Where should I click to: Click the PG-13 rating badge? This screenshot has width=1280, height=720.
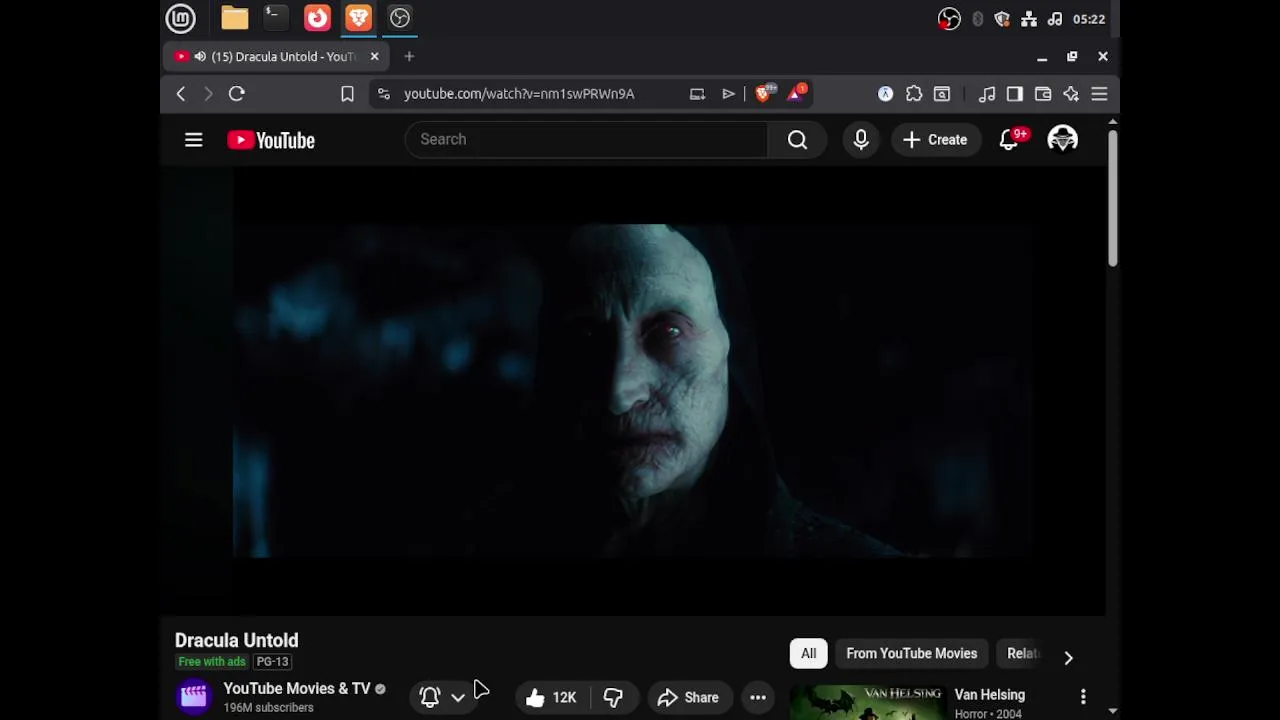point(272,662)
